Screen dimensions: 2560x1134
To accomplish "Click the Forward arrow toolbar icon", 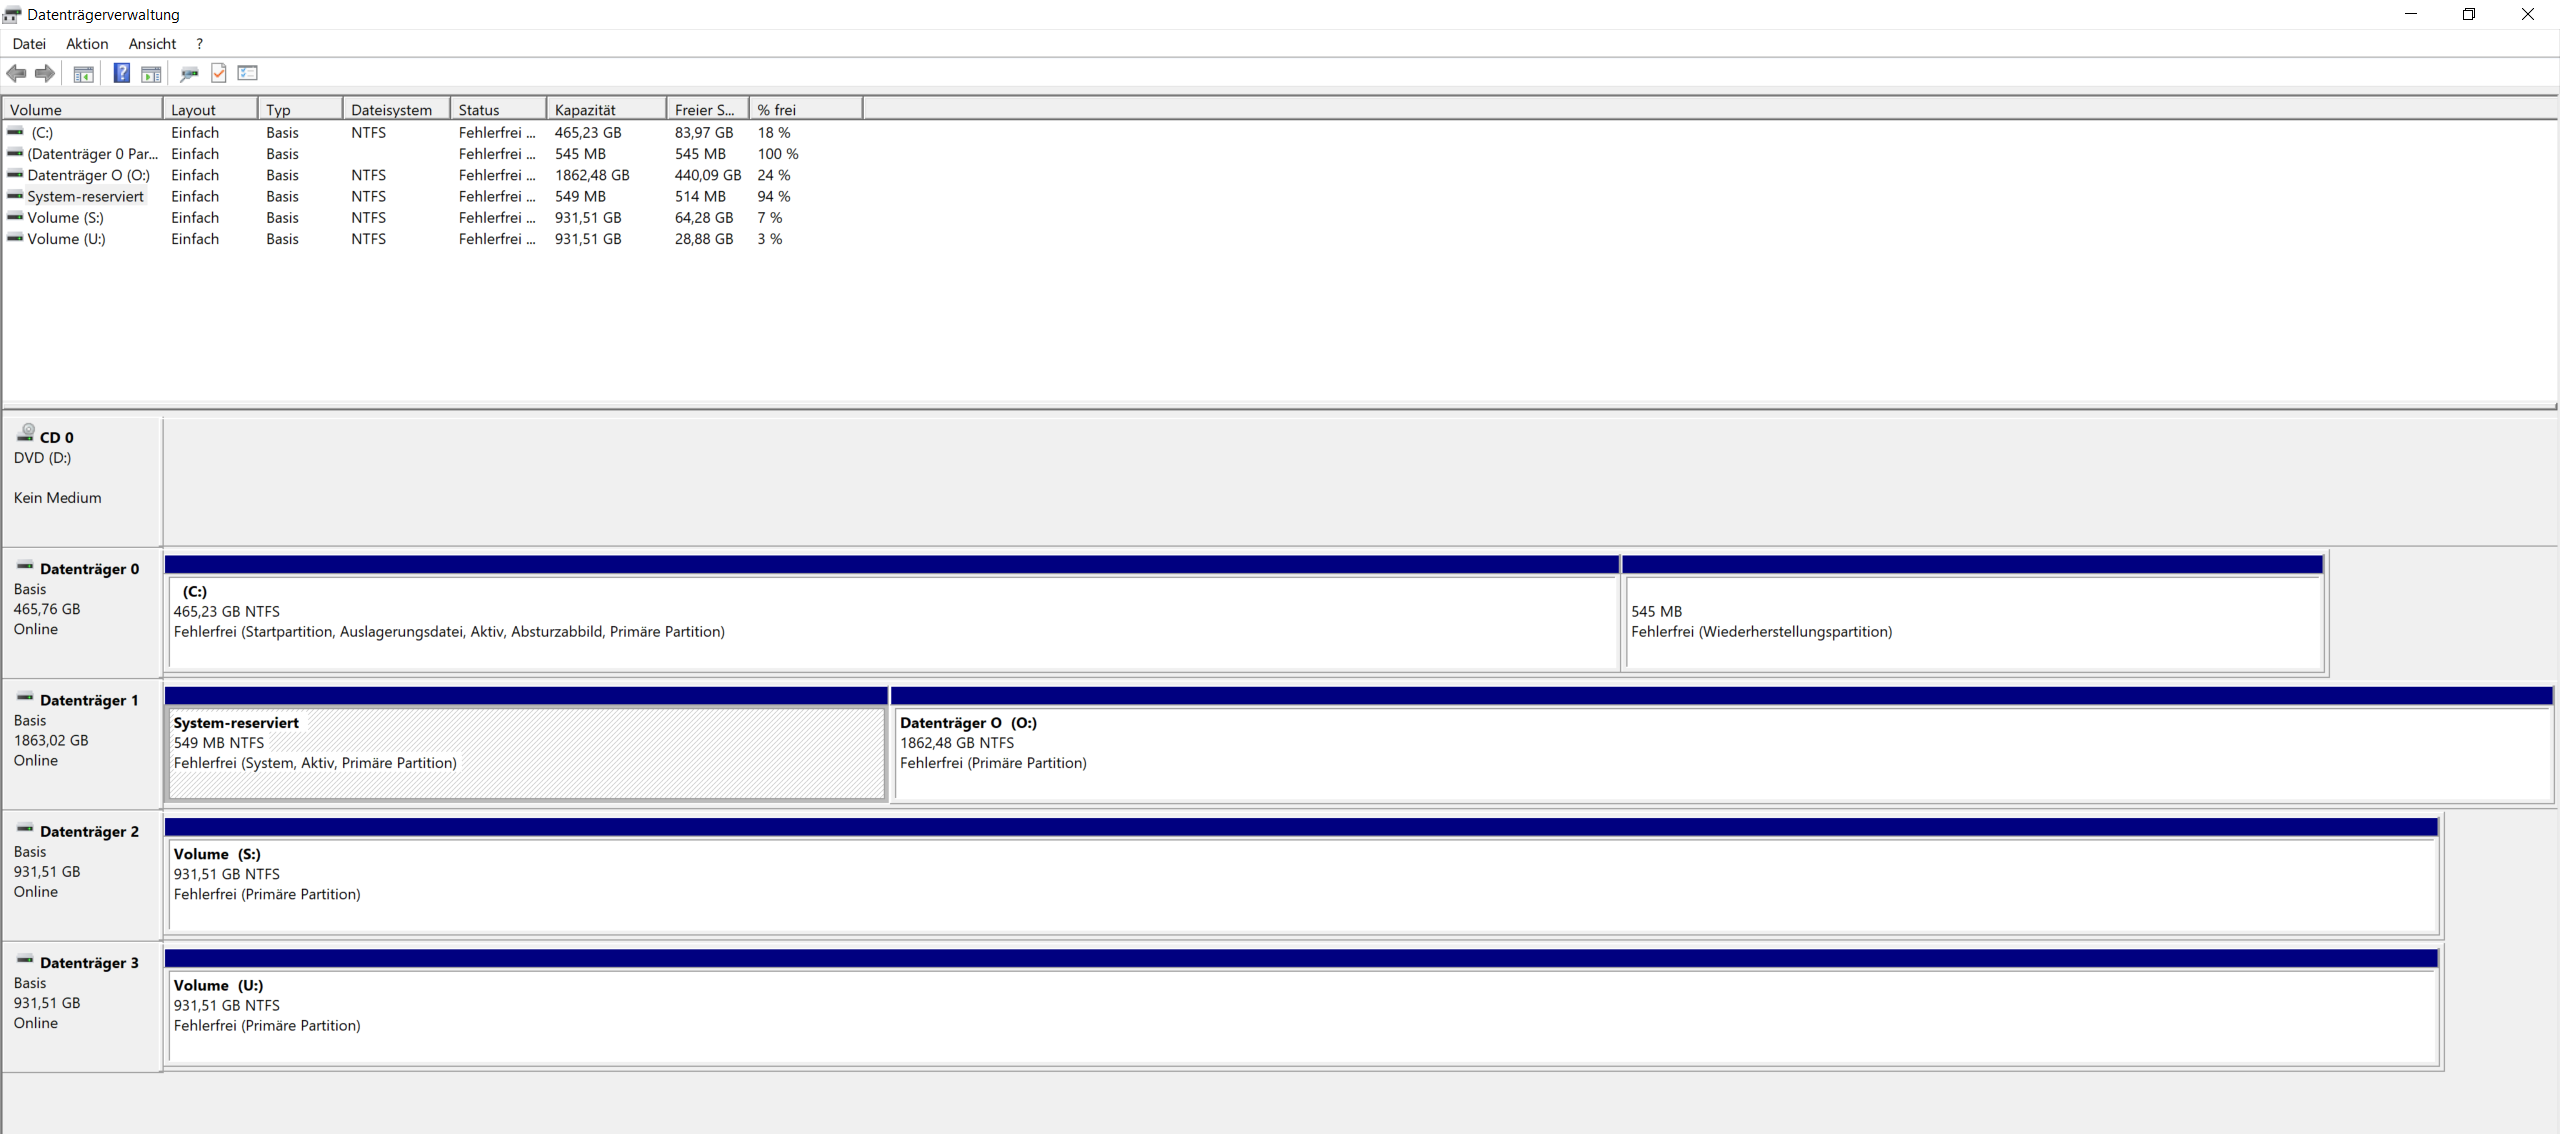I will [45, 73].
